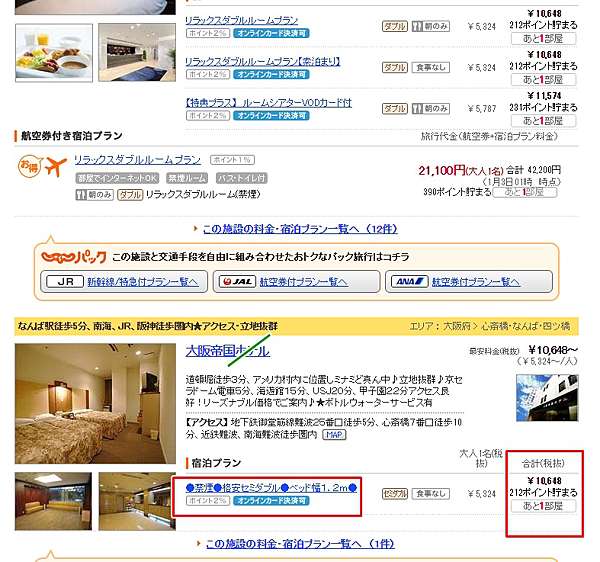Open この施設の料金・宿泊プラン一覧へ (12件) link
Viewport: 600px width, 562px height.
click(x=300, y=229)
